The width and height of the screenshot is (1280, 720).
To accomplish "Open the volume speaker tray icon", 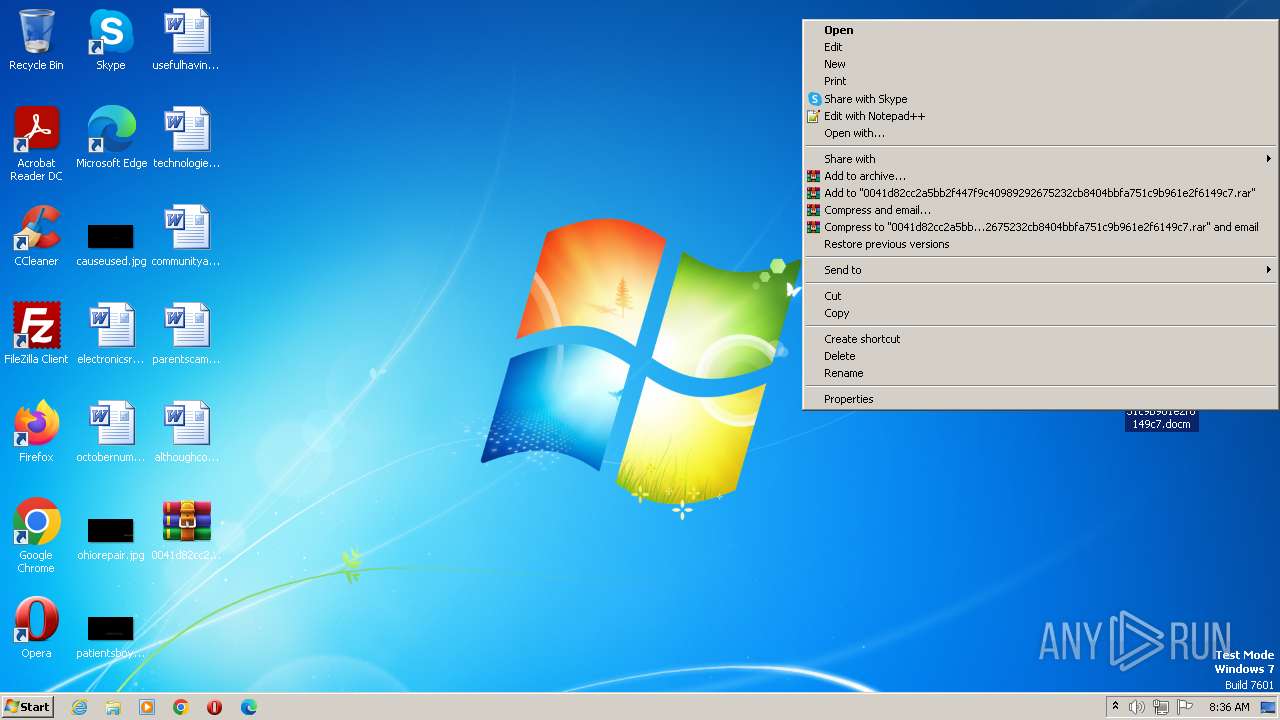I will tap(1137, 707).
